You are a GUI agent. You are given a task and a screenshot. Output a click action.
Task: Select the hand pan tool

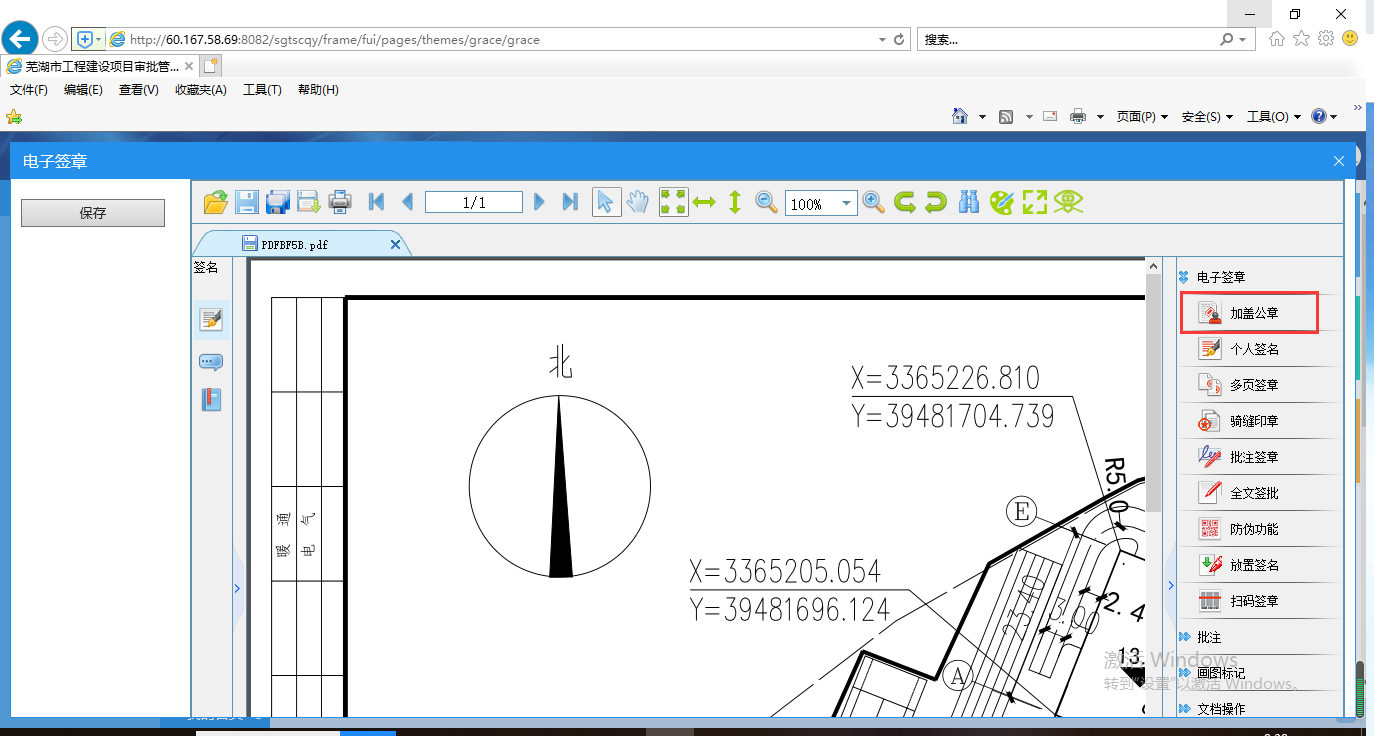(x=637, y=202)
